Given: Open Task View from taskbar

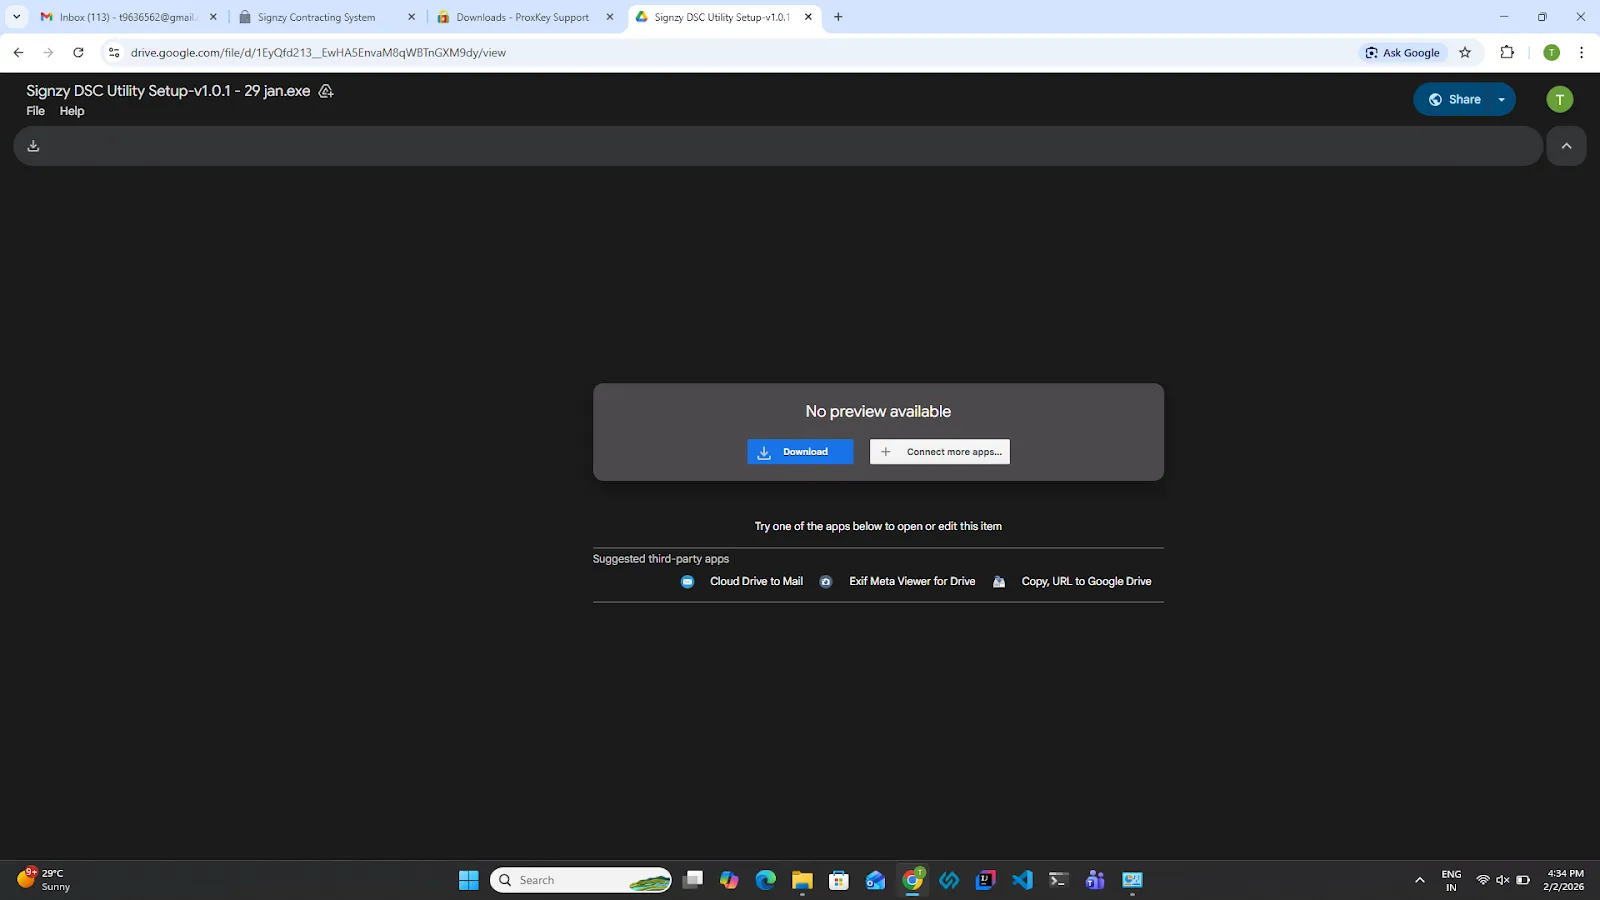Looking at the screenshot, I should pyautogui.click(x=693, y=880).
